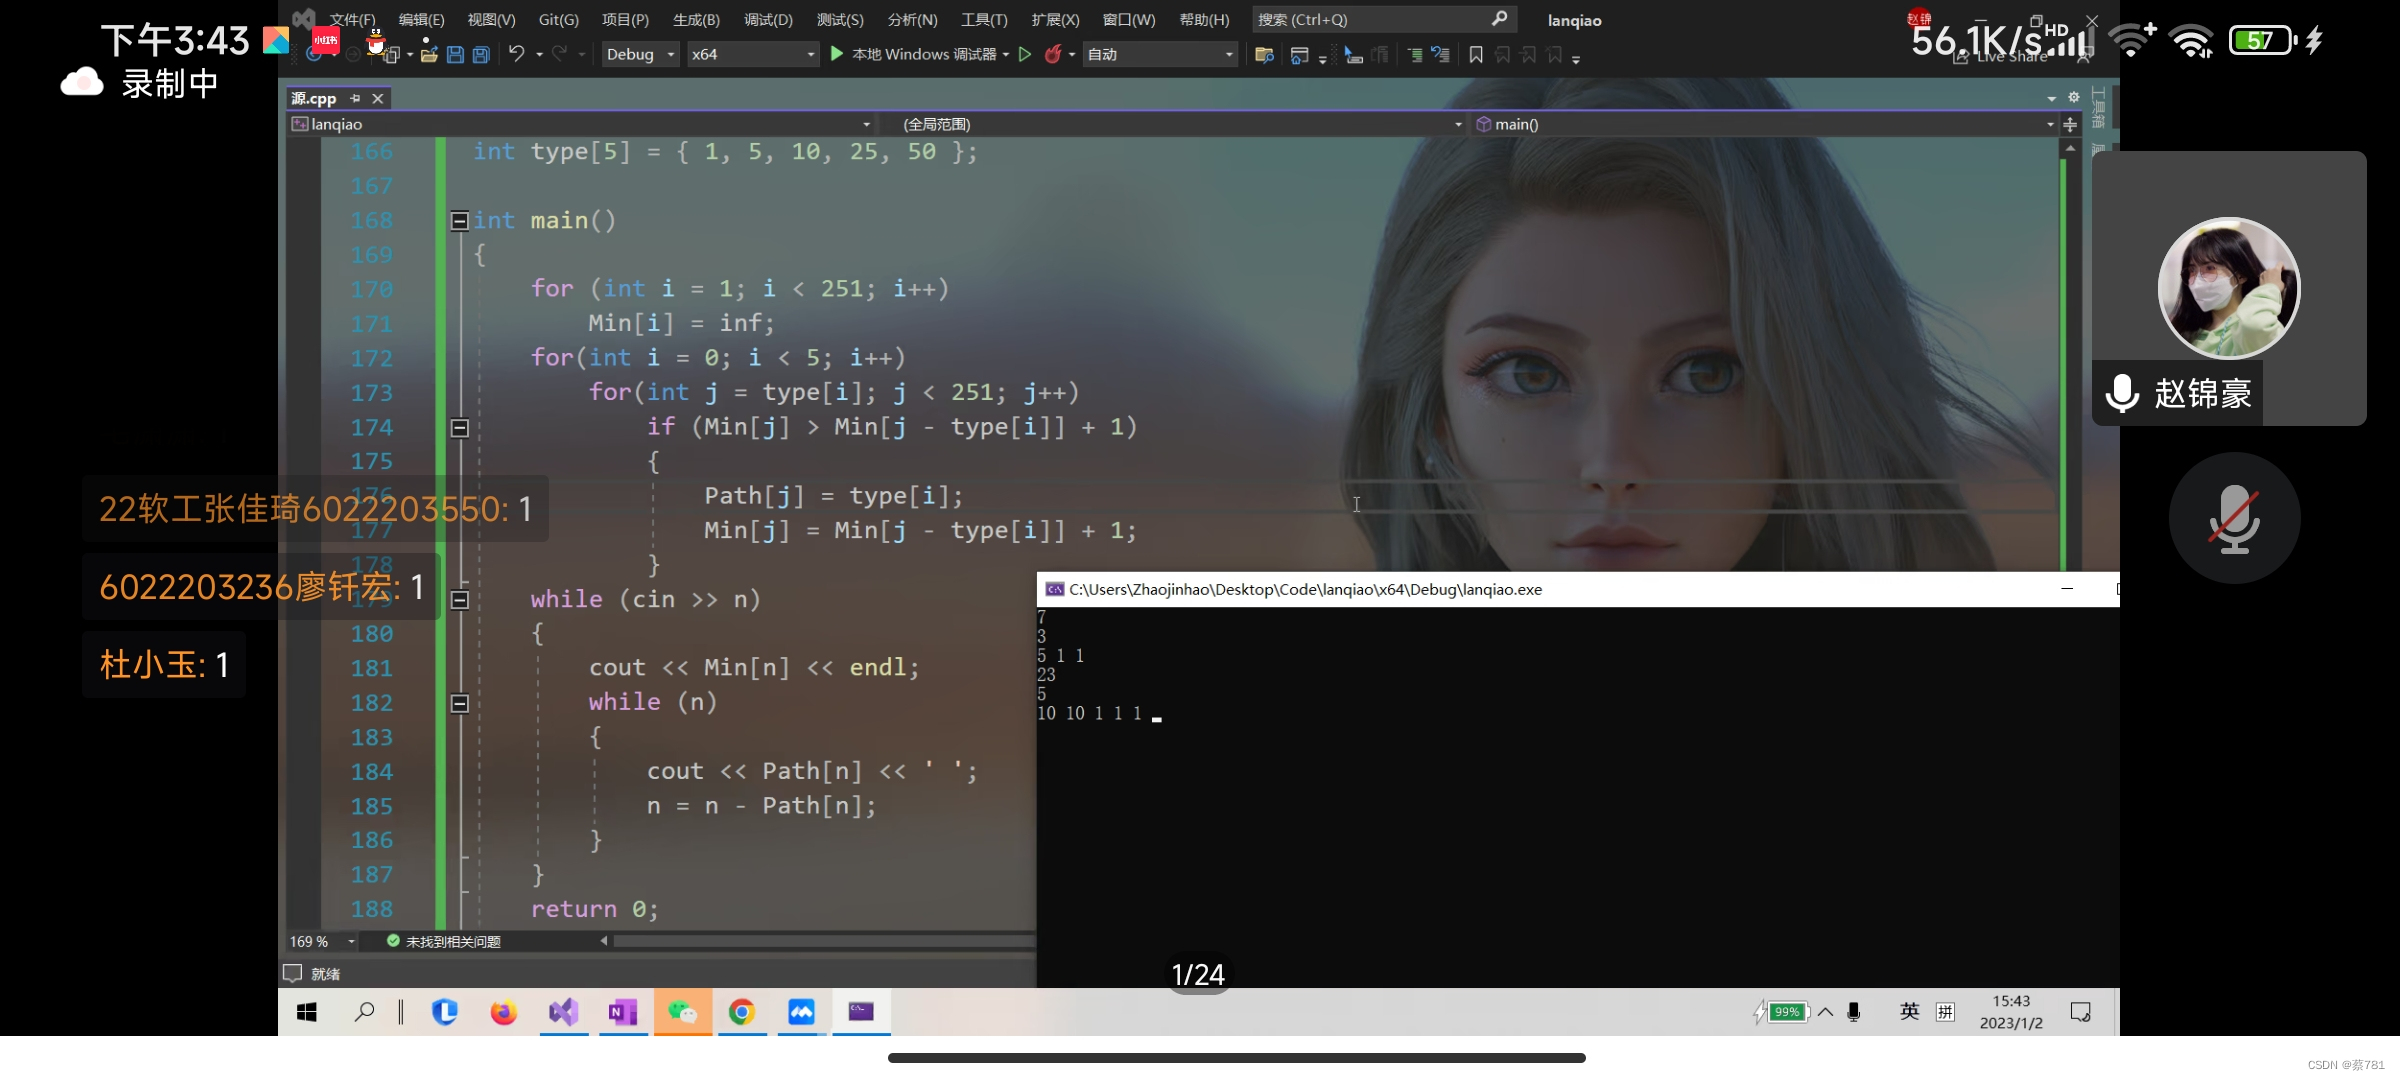Open the notification center icon
The image size is (2400, 1080).
pyautogui.click(x=2081, y=1012)
